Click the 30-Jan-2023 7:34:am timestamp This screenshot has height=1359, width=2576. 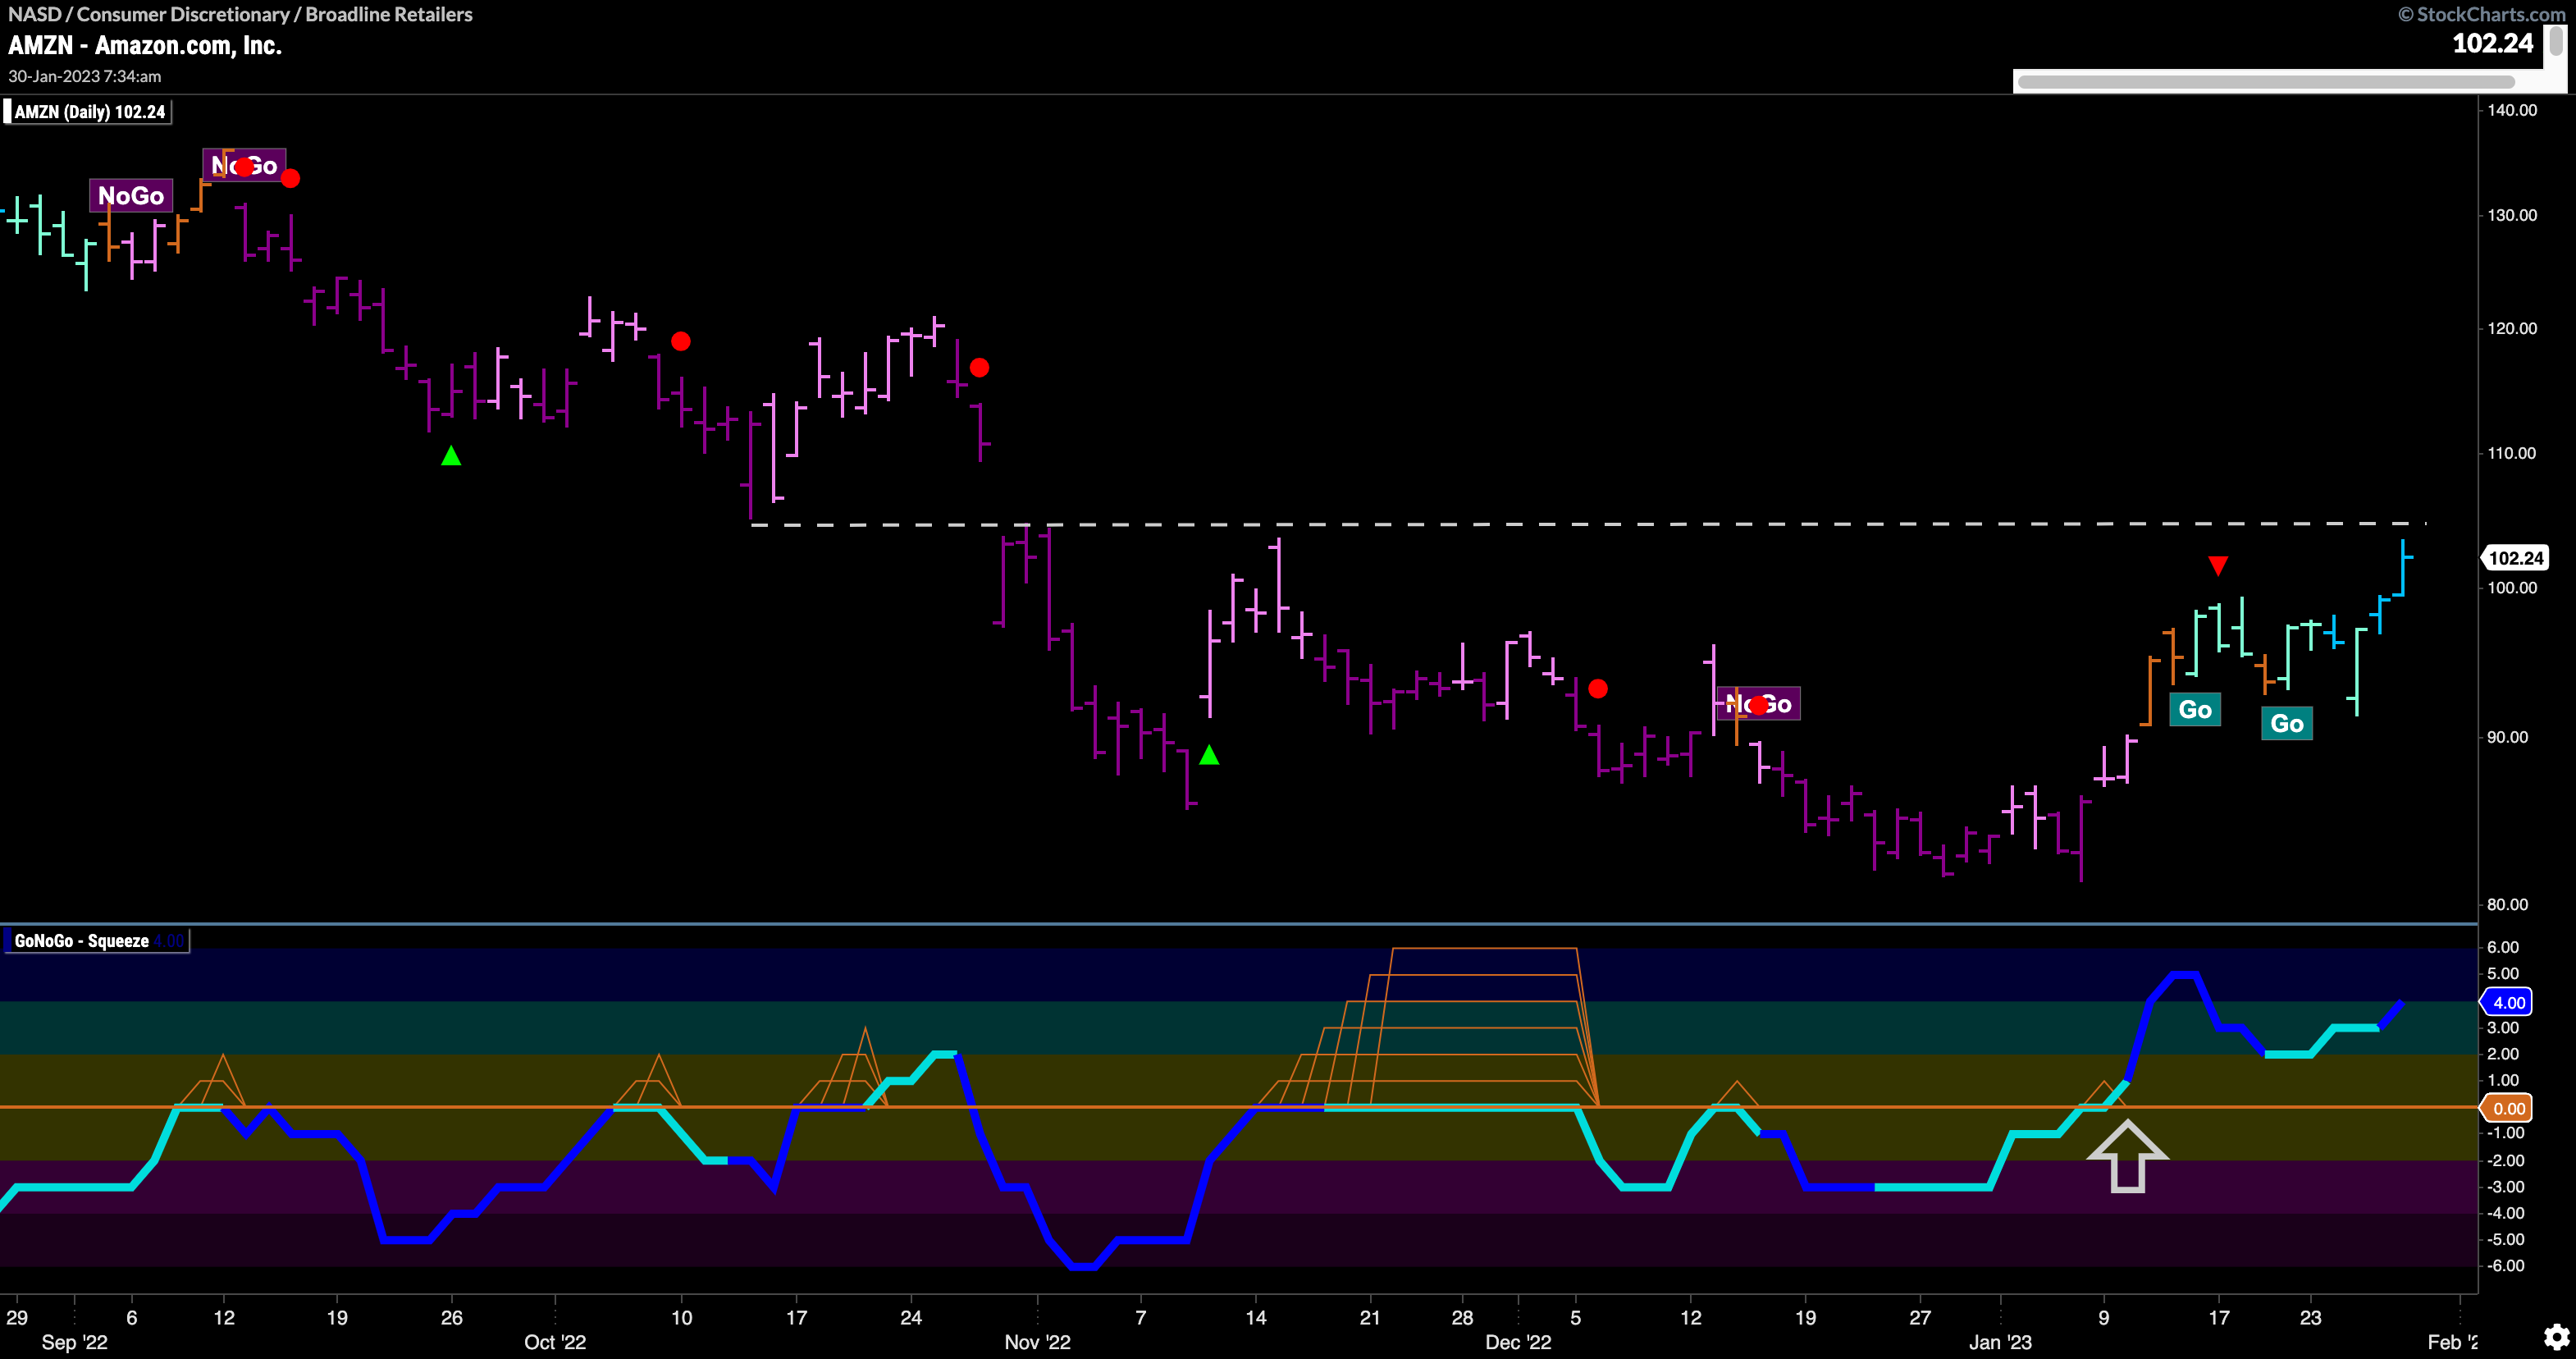(x=85, y=76)
